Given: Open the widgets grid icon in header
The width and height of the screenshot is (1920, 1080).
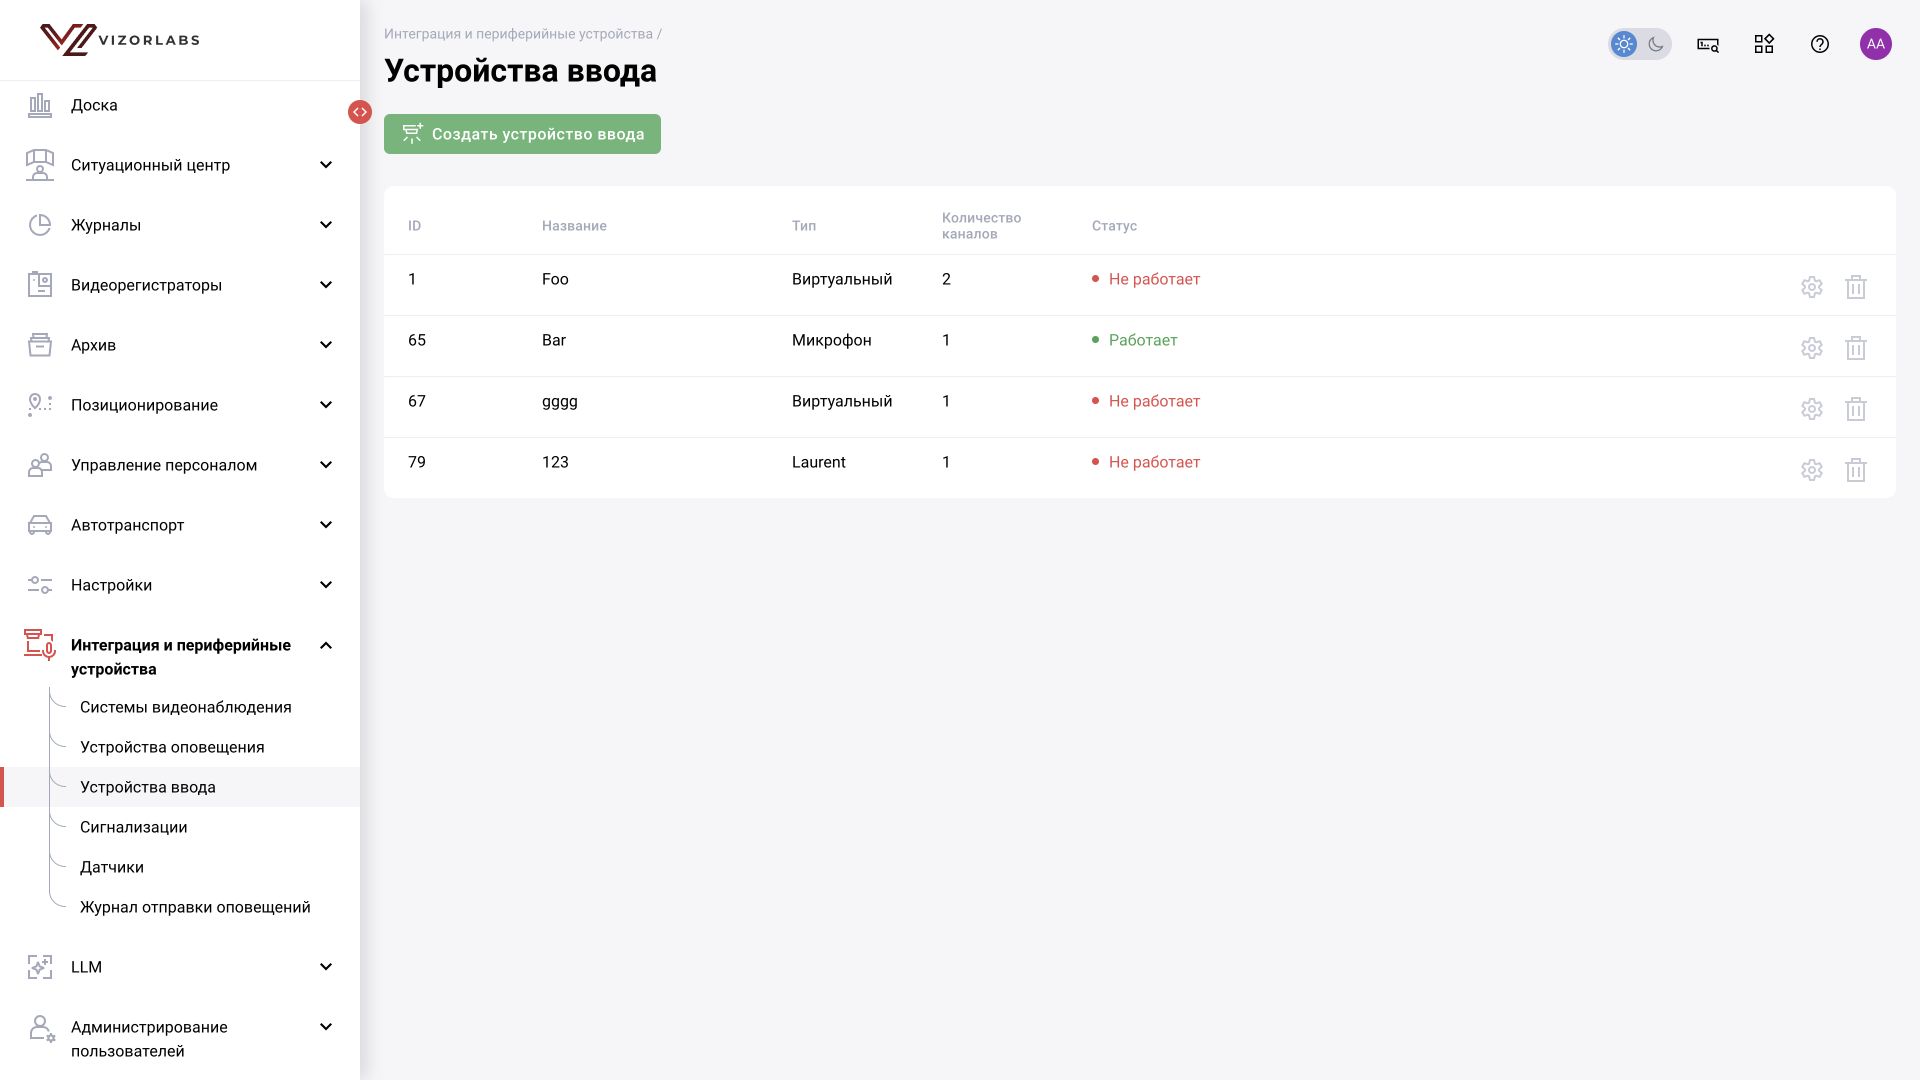Looking at the screenshot, I should click(1764, 44).
